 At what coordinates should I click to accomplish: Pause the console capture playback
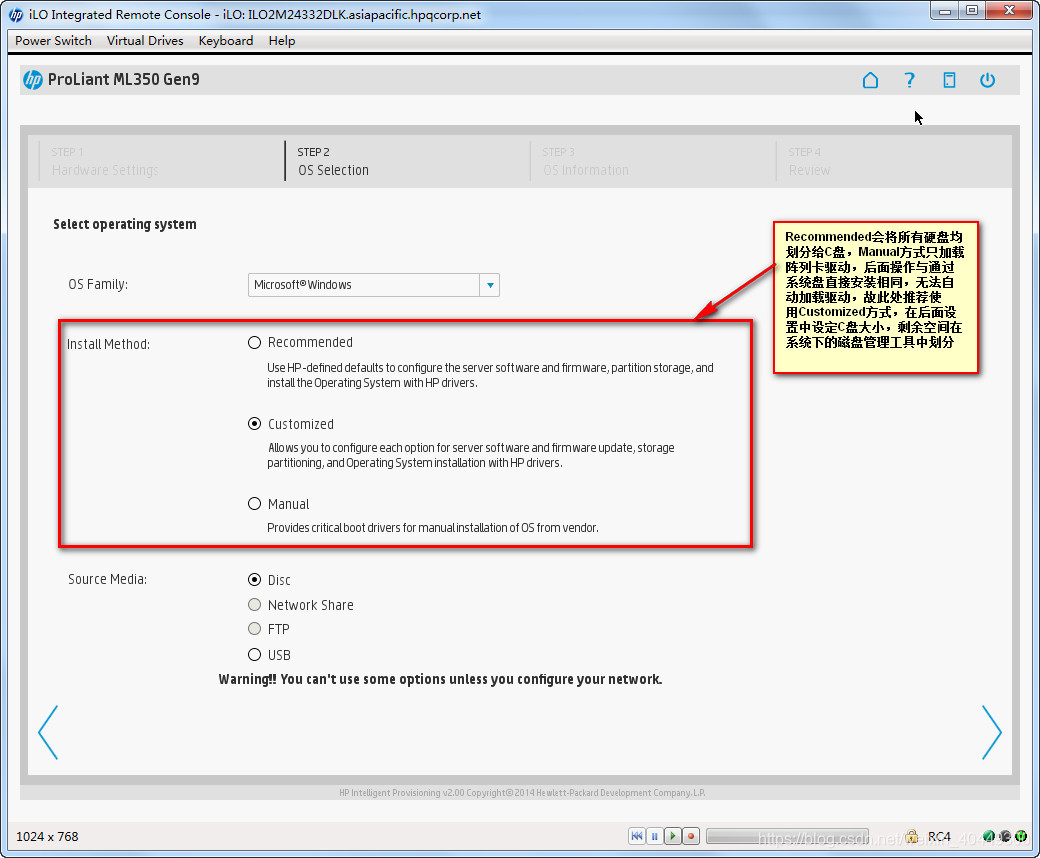click(655, 836)
